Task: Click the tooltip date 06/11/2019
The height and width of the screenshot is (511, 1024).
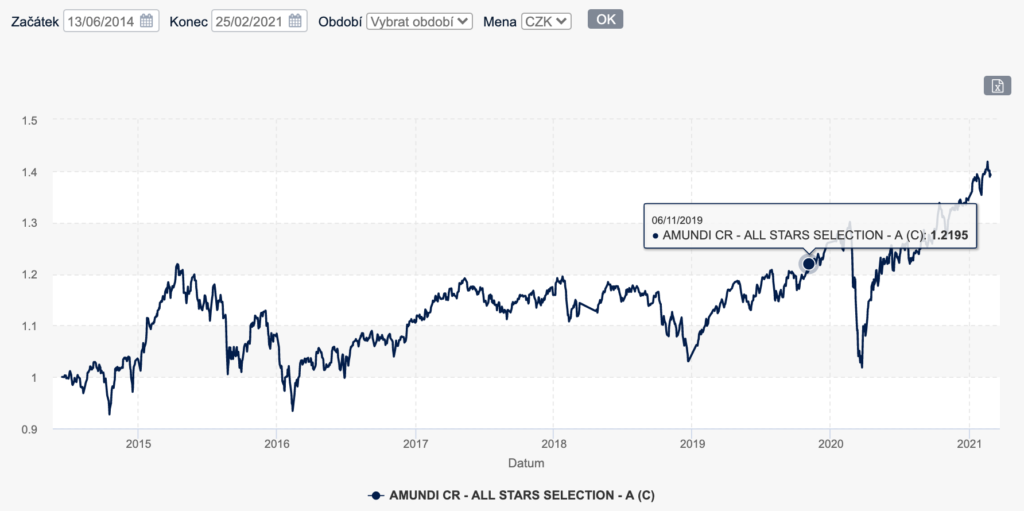Action: click(675, 219)
